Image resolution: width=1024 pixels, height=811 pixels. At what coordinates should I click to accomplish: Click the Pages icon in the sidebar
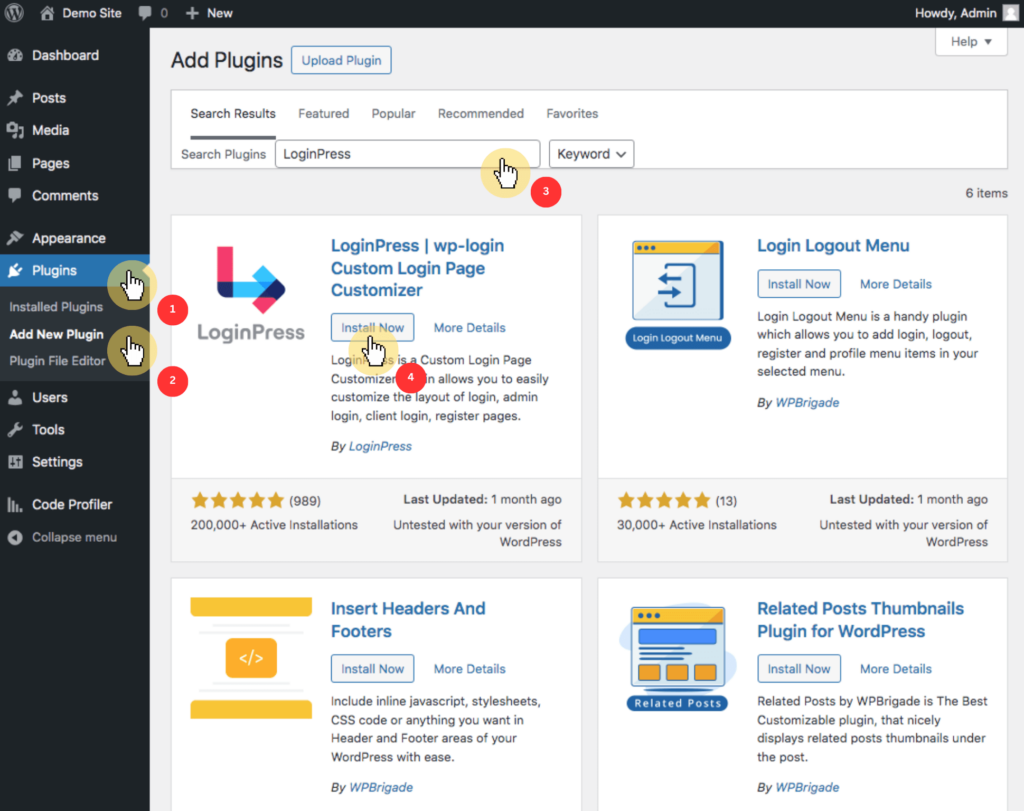15,163
